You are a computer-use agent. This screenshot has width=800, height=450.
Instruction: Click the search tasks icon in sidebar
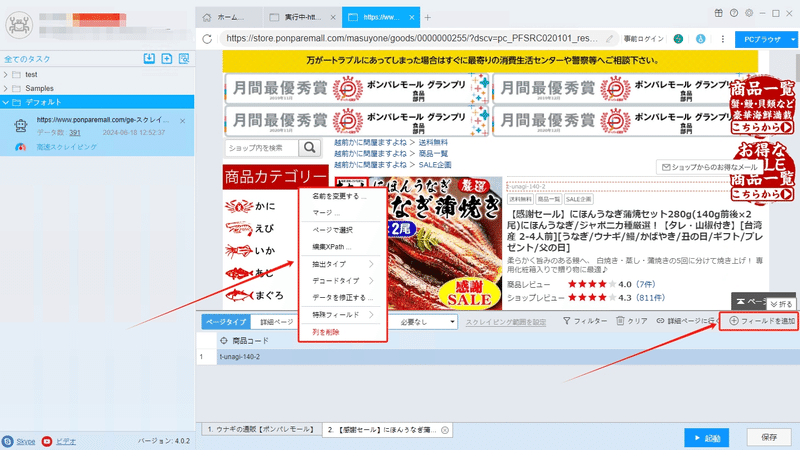coord(184,59)
